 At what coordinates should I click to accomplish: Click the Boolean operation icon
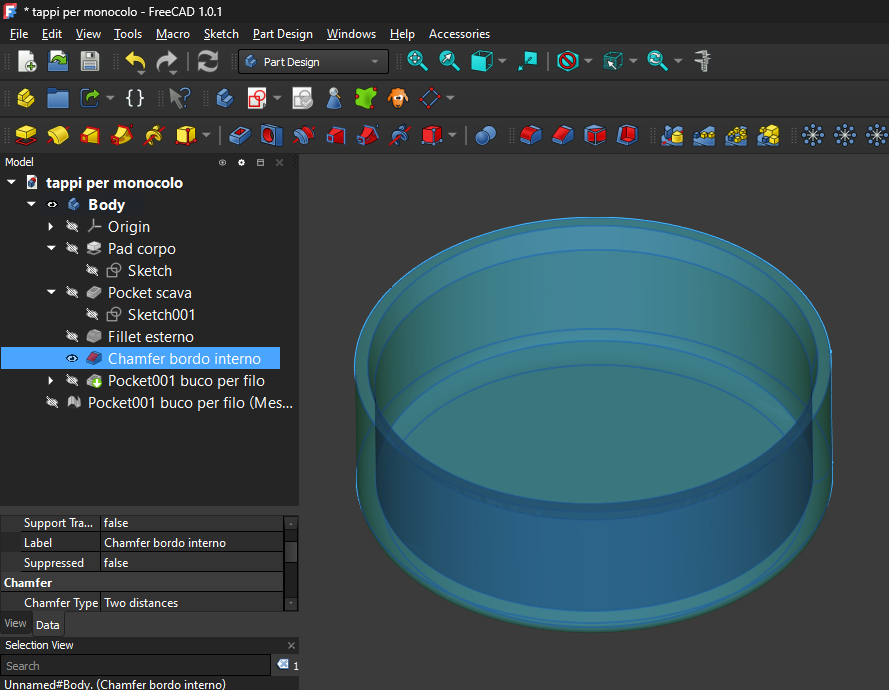pos(486,135)
